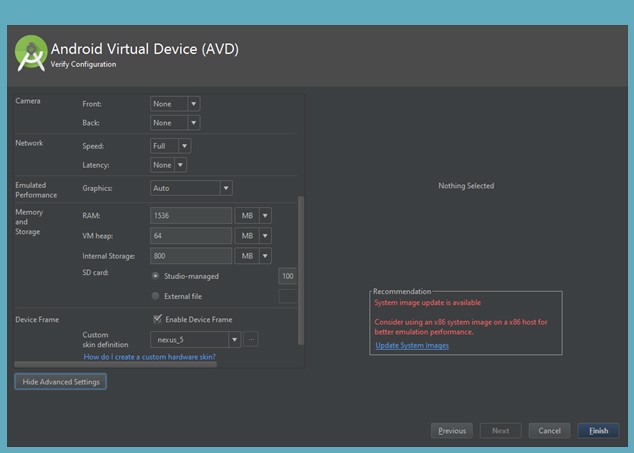Click Finish to create the AVD

click(x=598, y=431)
